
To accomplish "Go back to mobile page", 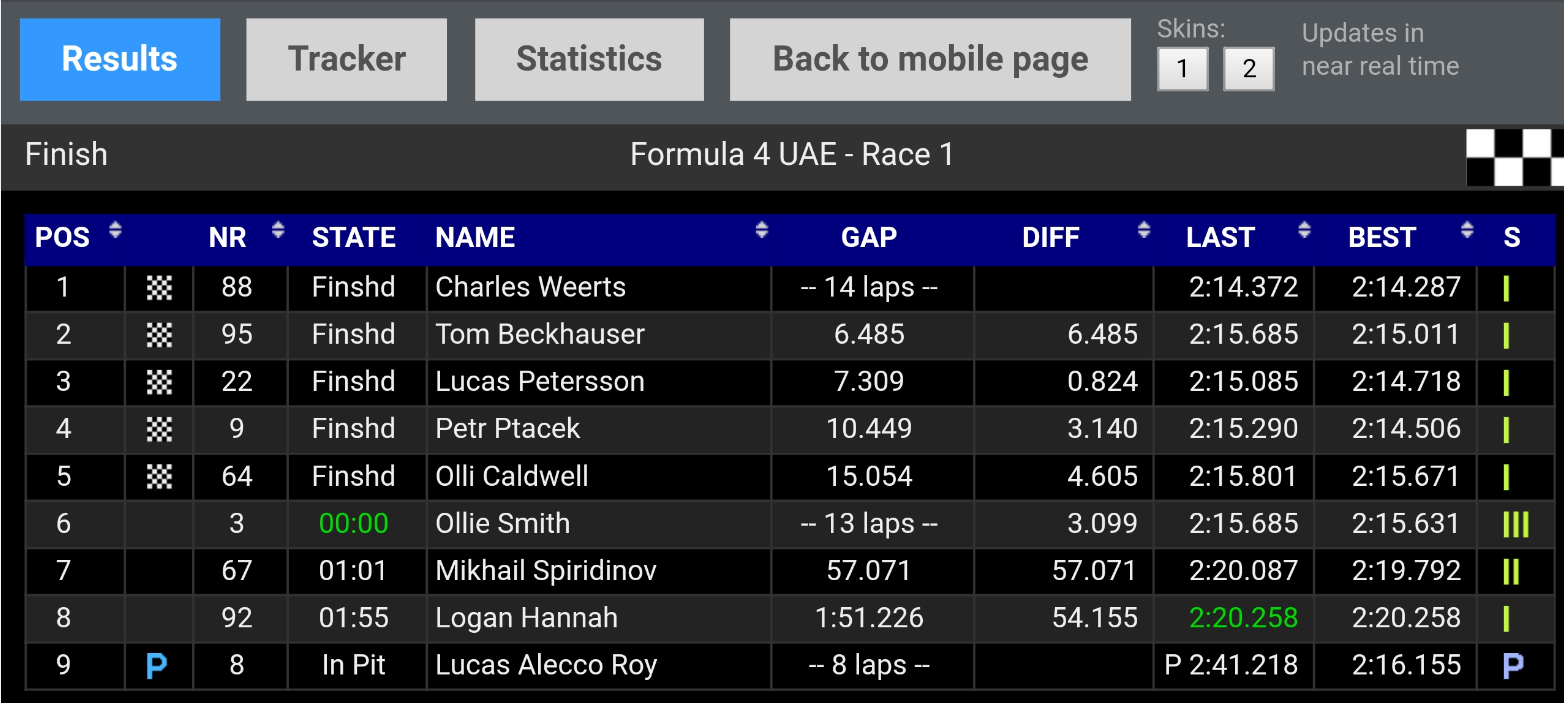I will pos(930,59).
